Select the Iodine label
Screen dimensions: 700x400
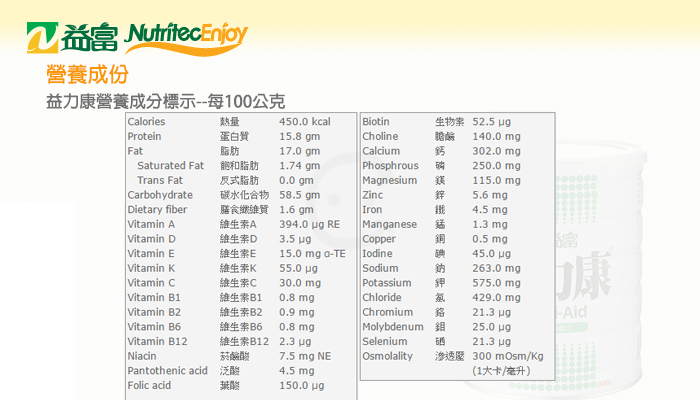tap(378, 254)
